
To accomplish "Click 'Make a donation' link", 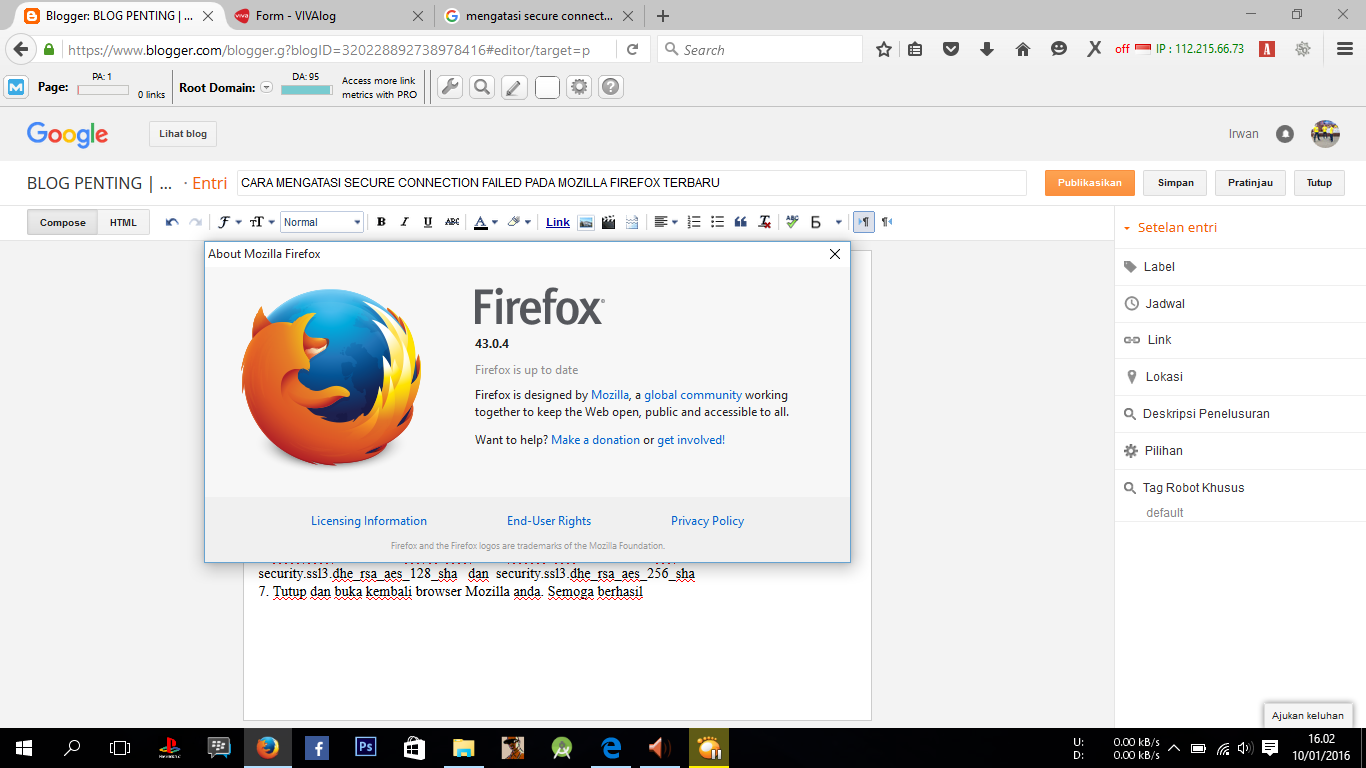I will (595, 440).
